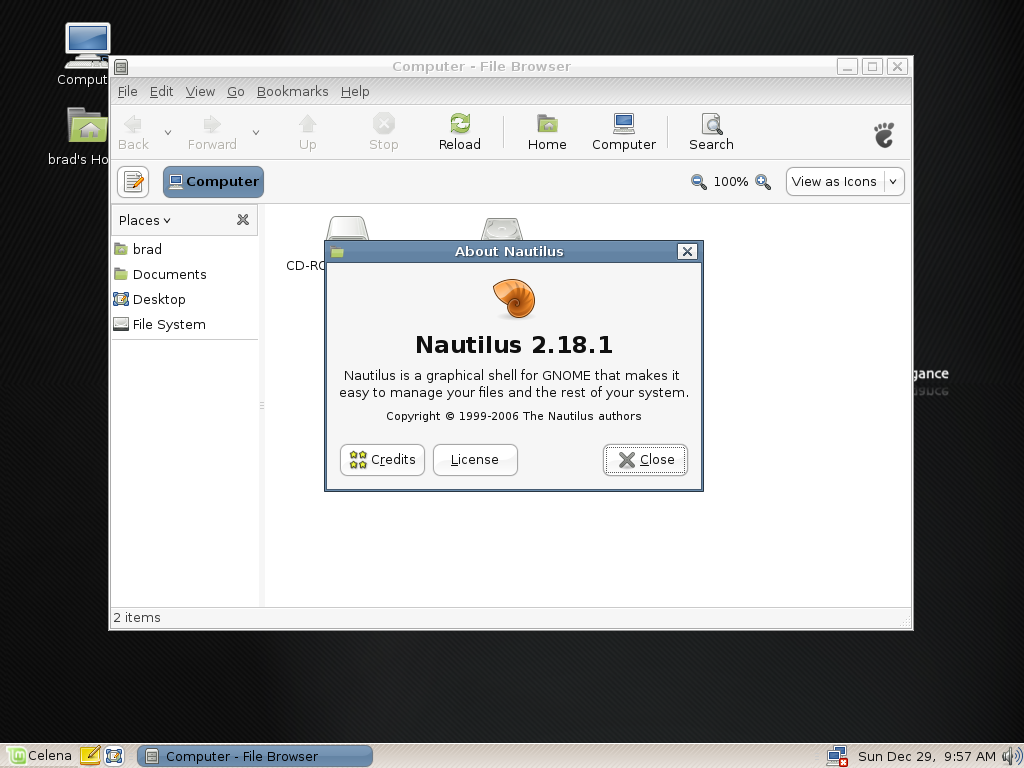Click the volume control tray icon

[1012, 756]
